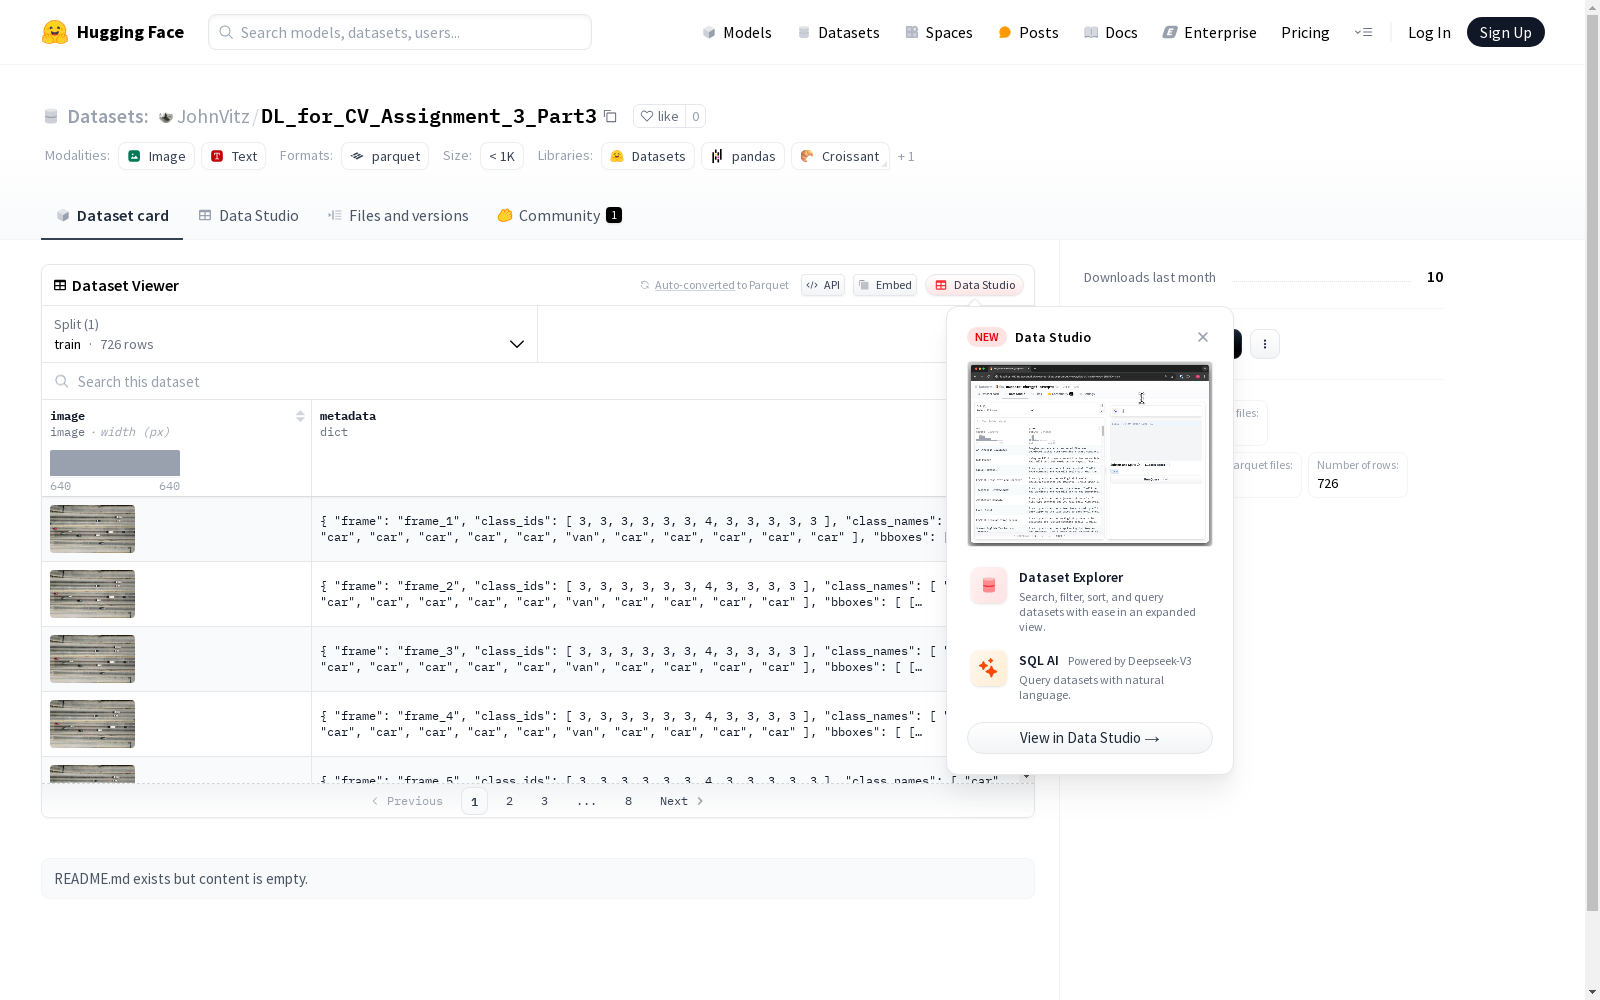
Task: Sort the image column with the sort arrows
Action: 300,416
